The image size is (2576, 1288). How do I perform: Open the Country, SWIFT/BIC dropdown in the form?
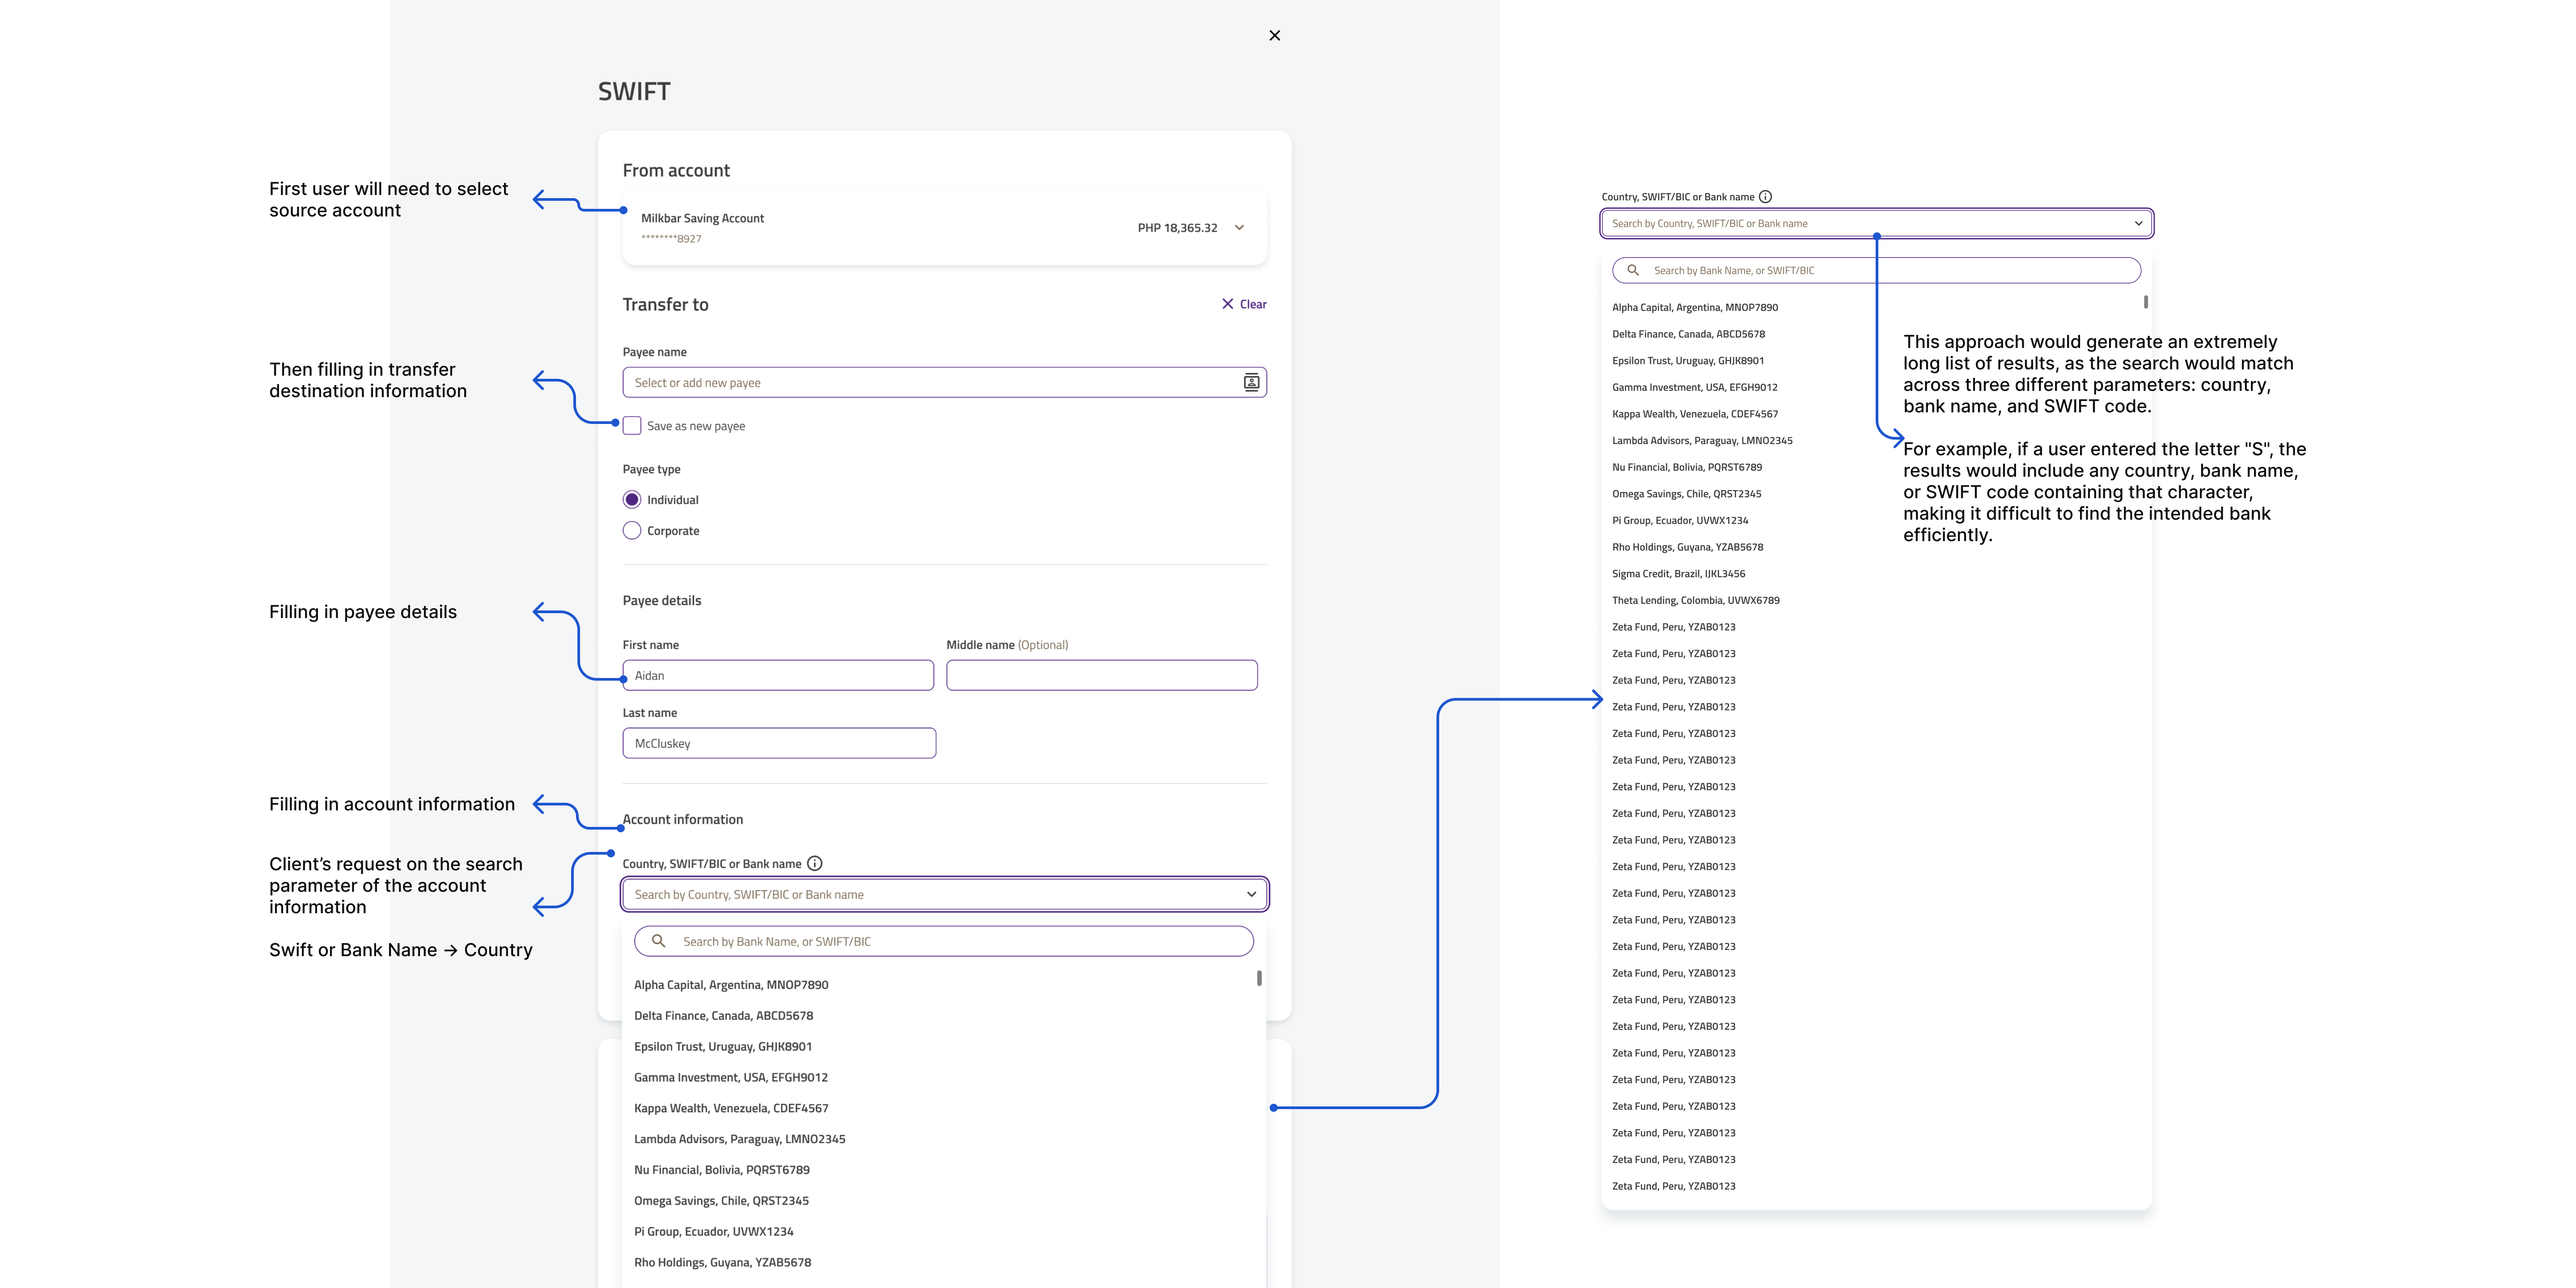945,894
